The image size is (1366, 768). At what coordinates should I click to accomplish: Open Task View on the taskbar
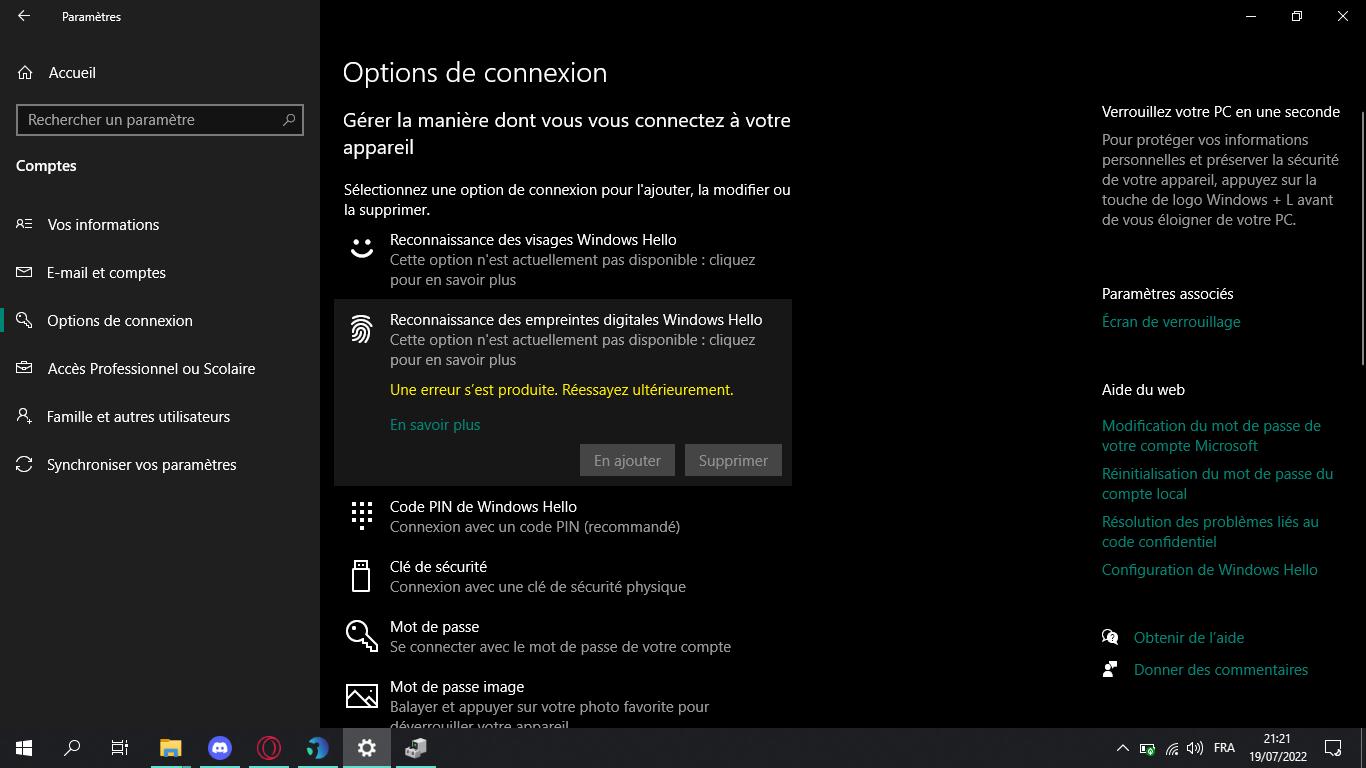click(120, 748)
